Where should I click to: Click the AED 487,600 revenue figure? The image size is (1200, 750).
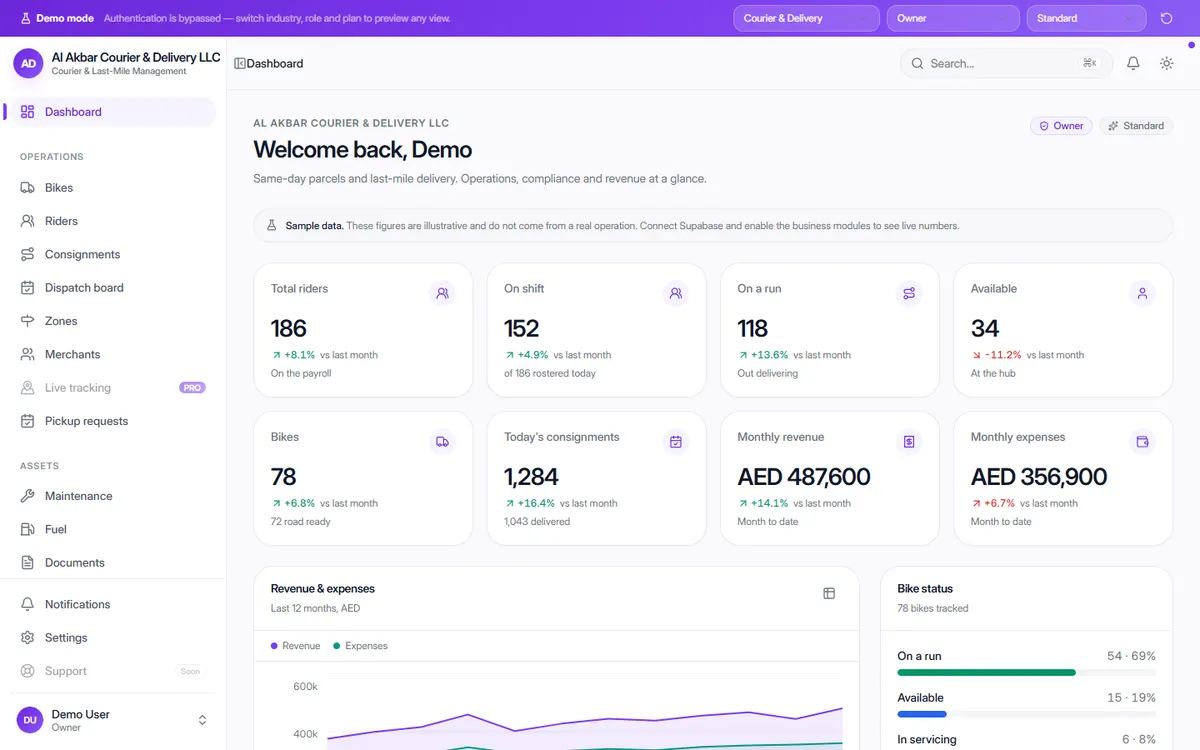pyautogui.click(x=804, y=477)
